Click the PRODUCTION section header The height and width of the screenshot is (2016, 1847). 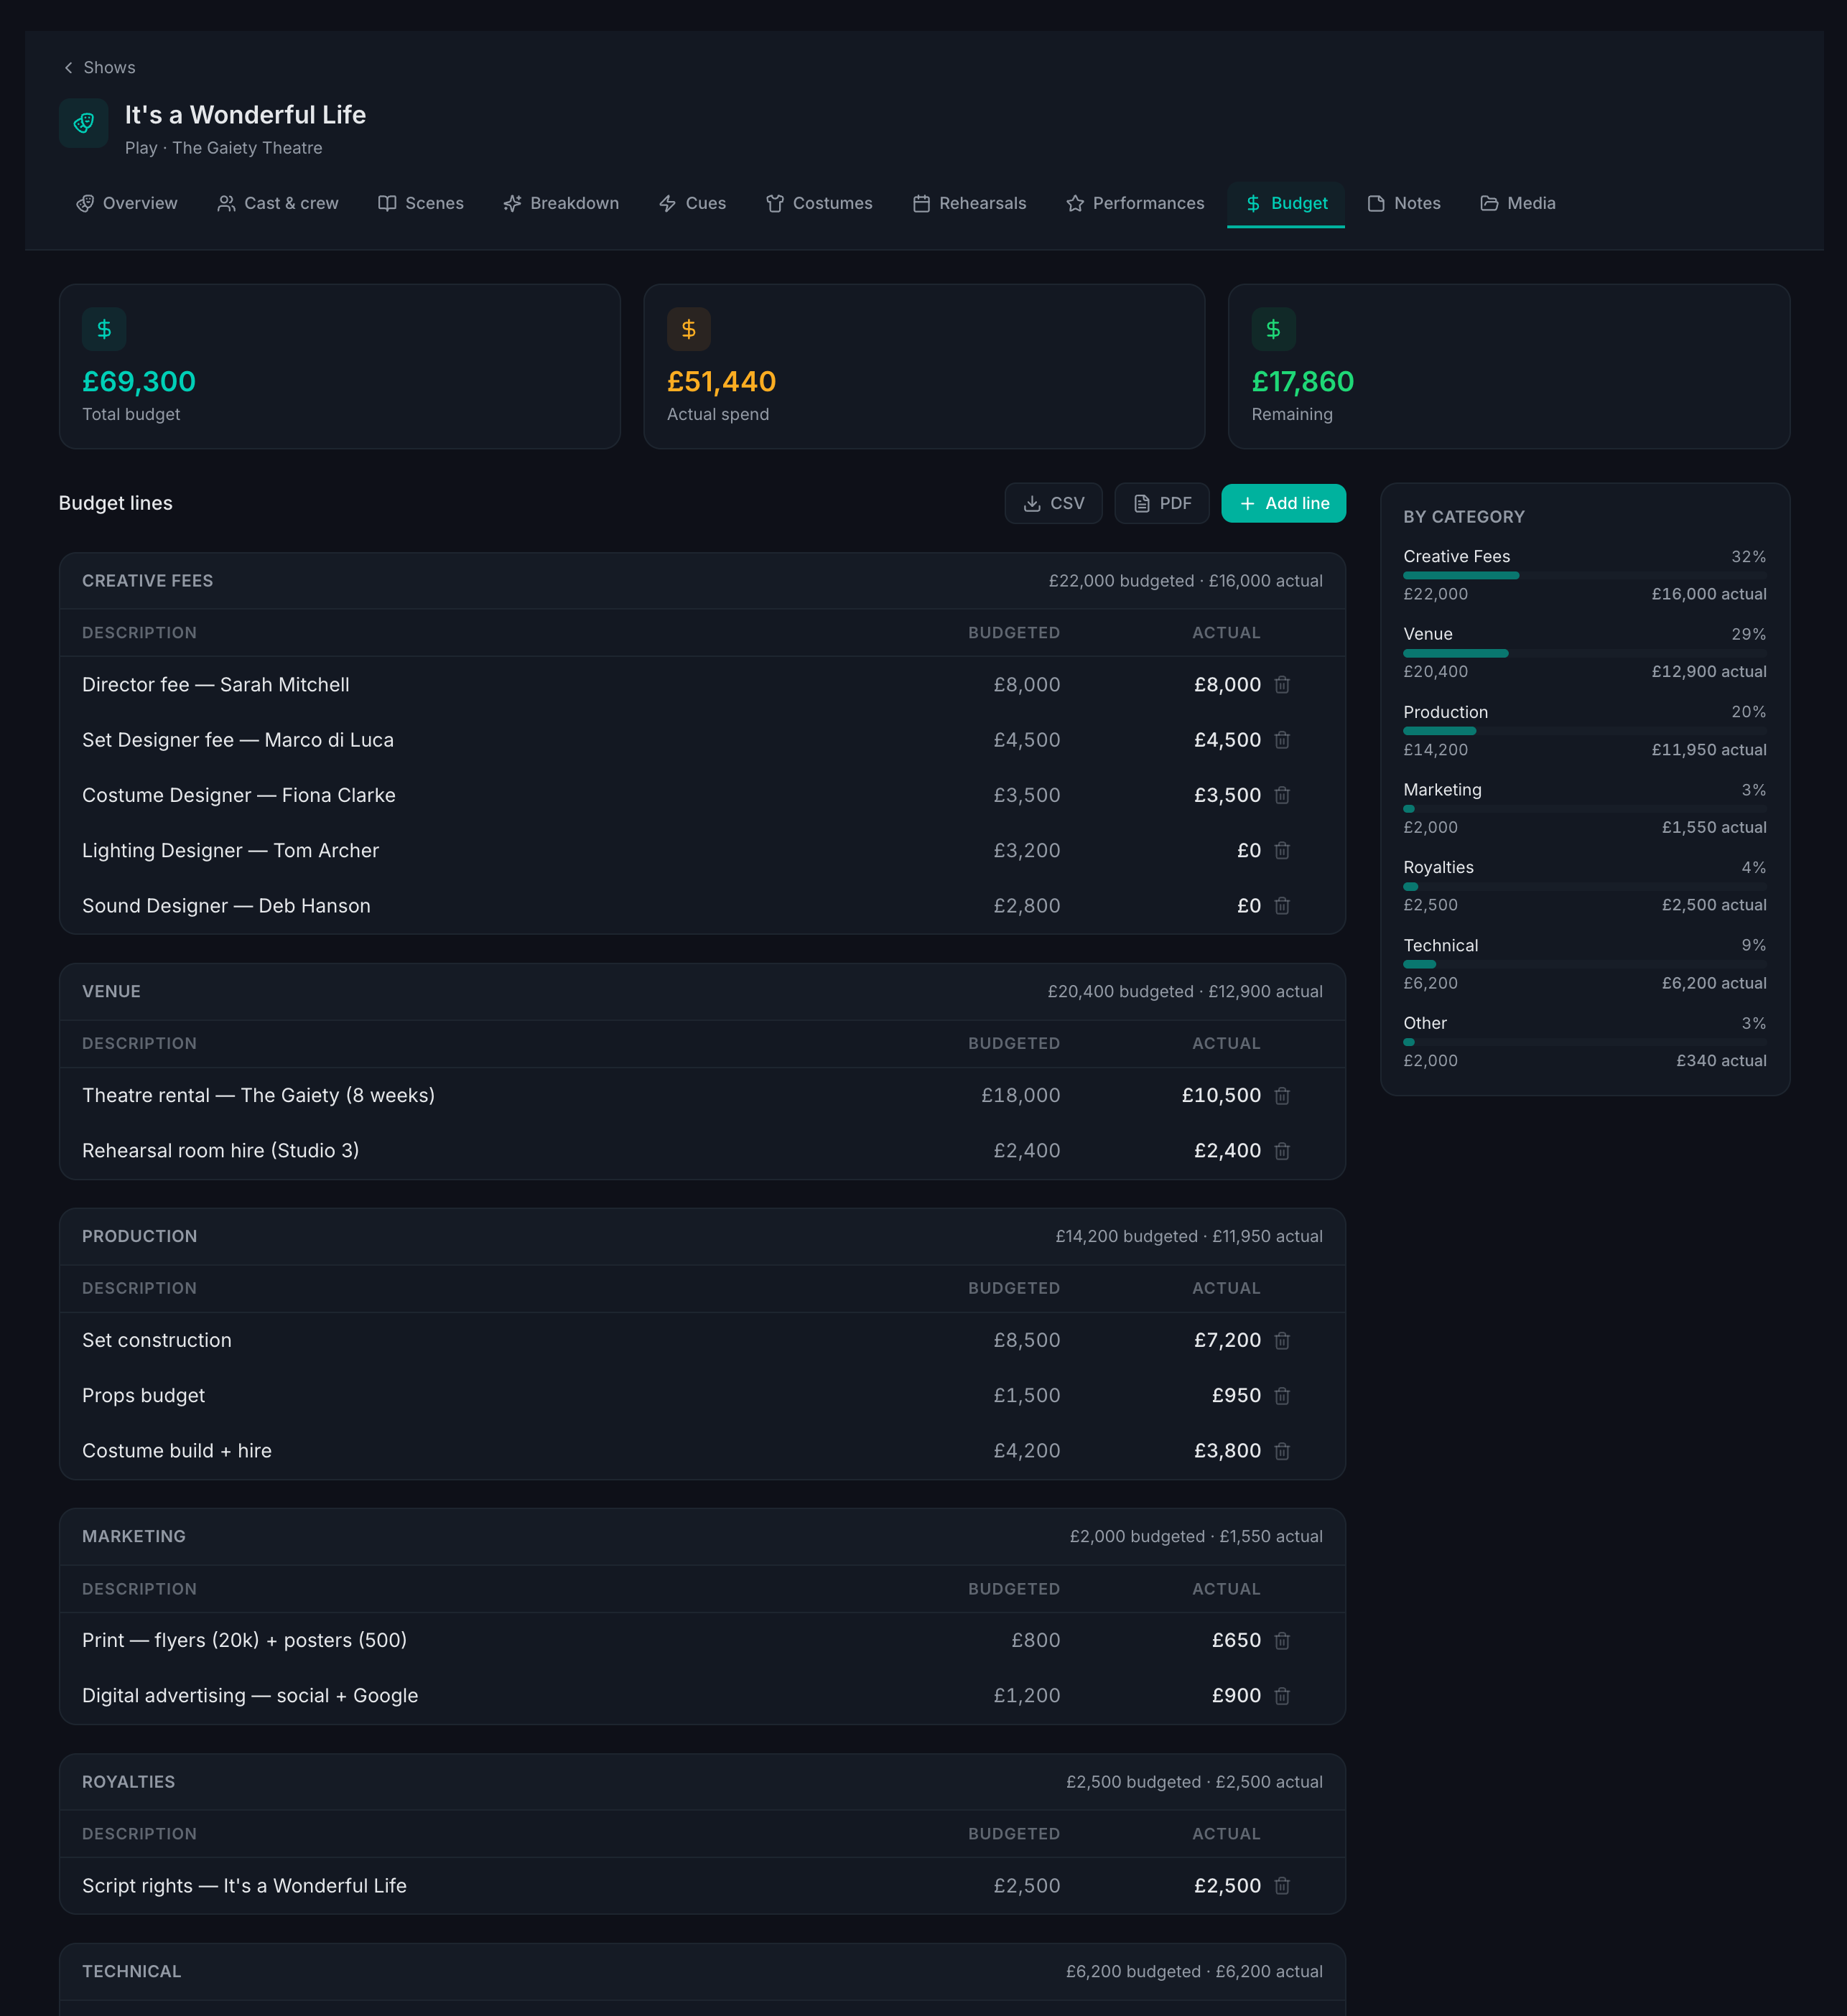click(702, 1237)
